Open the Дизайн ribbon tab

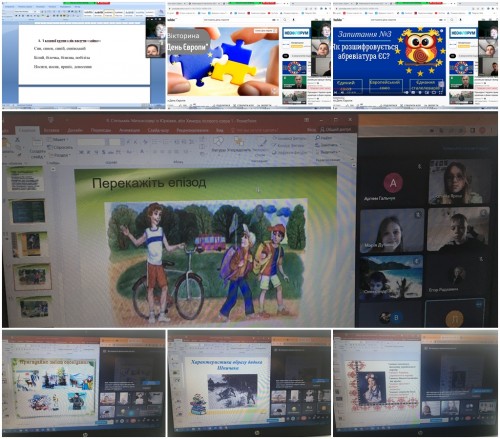pyautogui.click(x=75, y=130)
